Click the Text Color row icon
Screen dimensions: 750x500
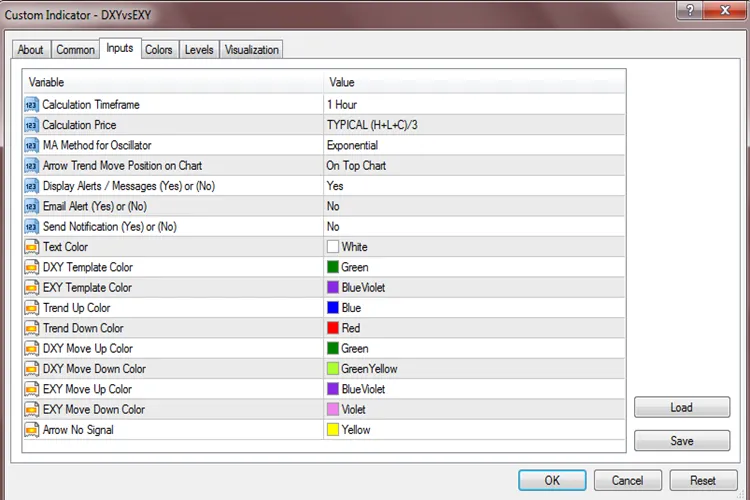(31, 247)
